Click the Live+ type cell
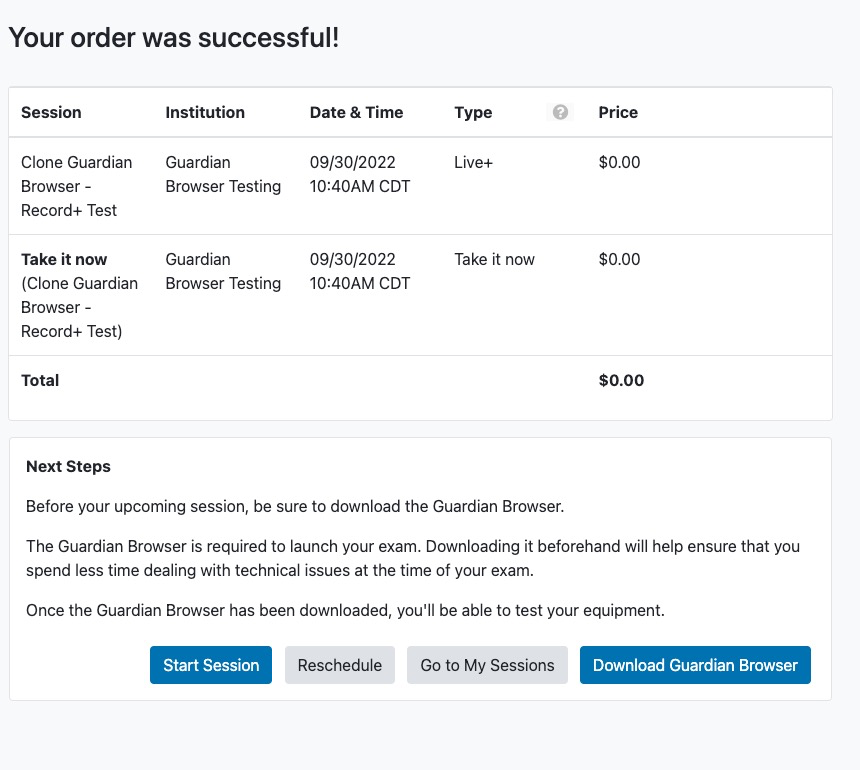 [473, 162]
